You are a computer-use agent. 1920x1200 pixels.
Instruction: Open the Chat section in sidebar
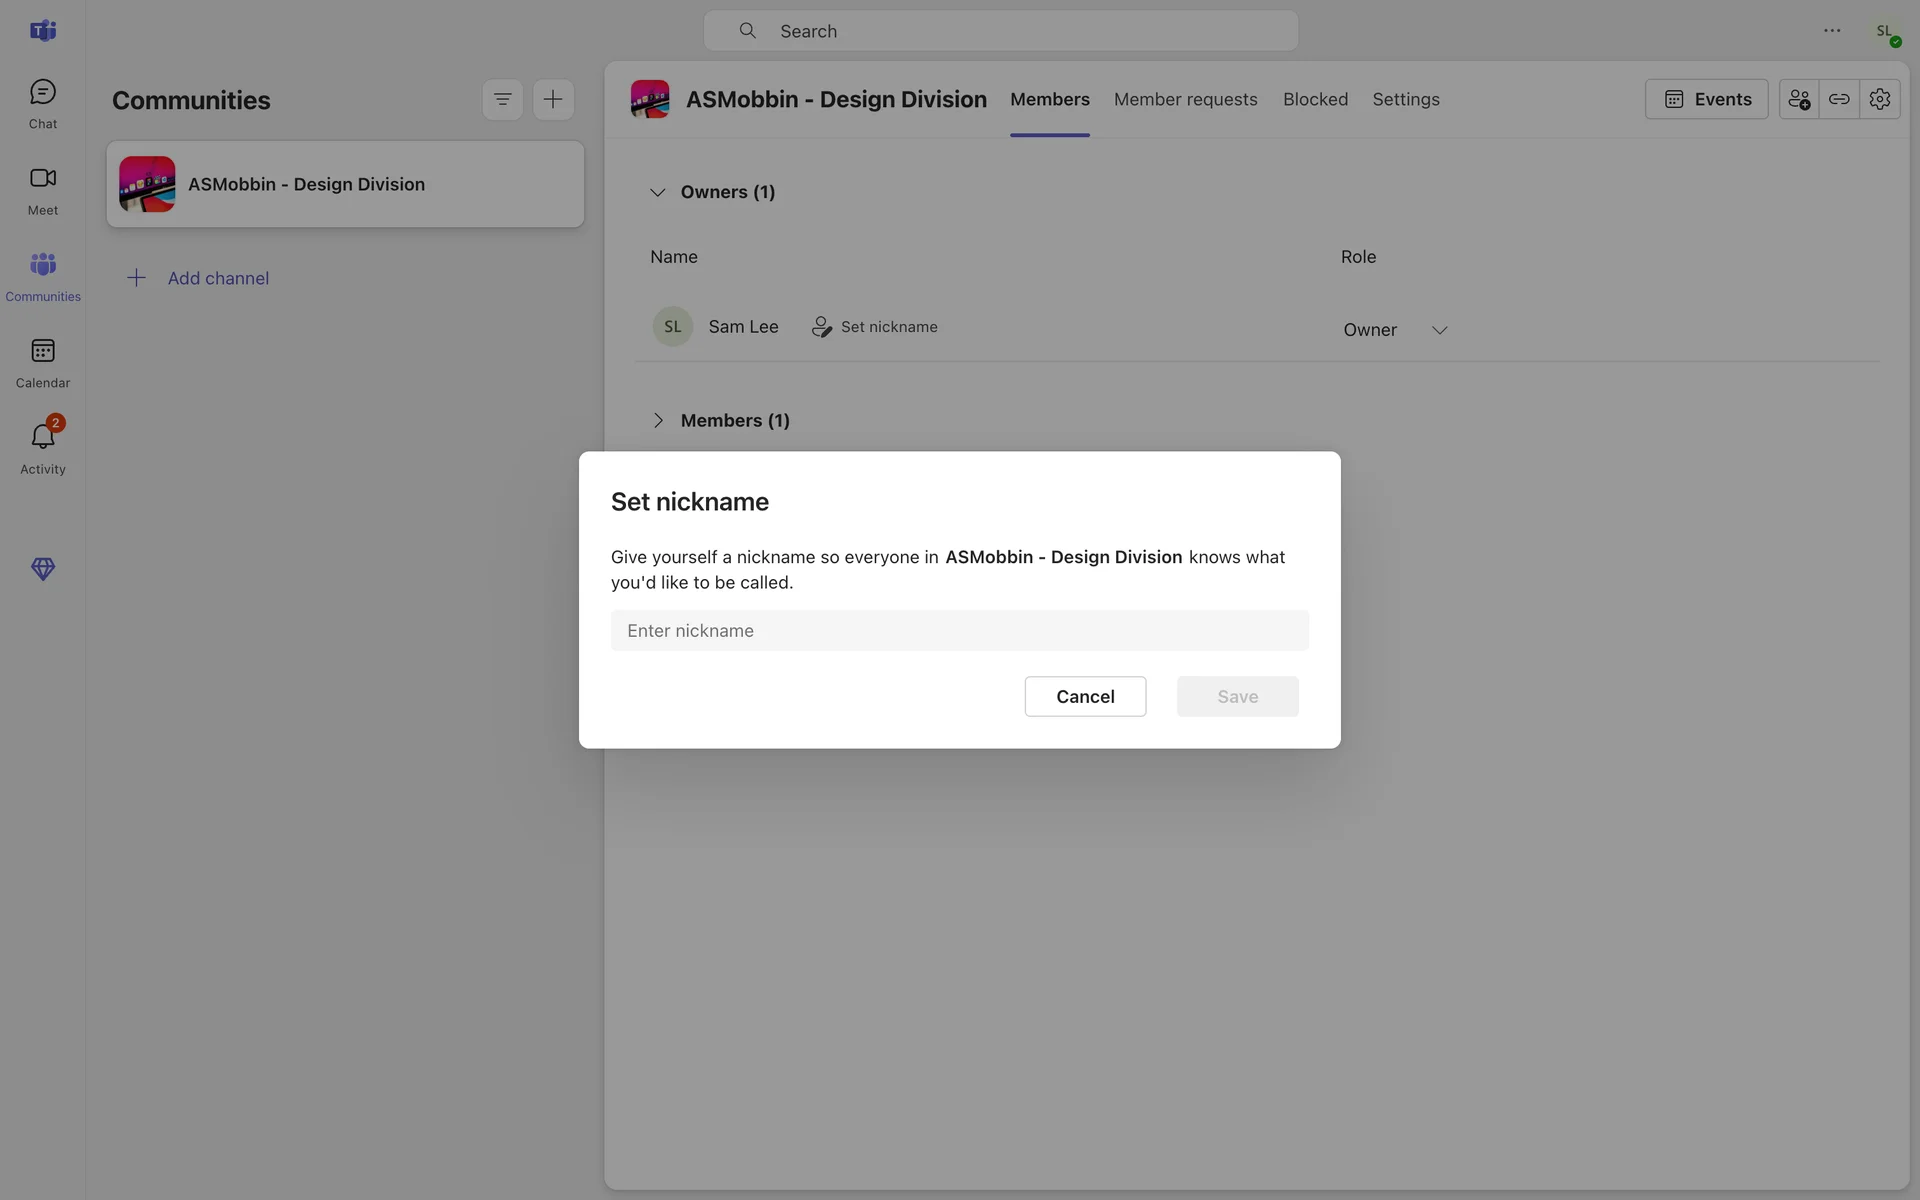pos(42,104)
